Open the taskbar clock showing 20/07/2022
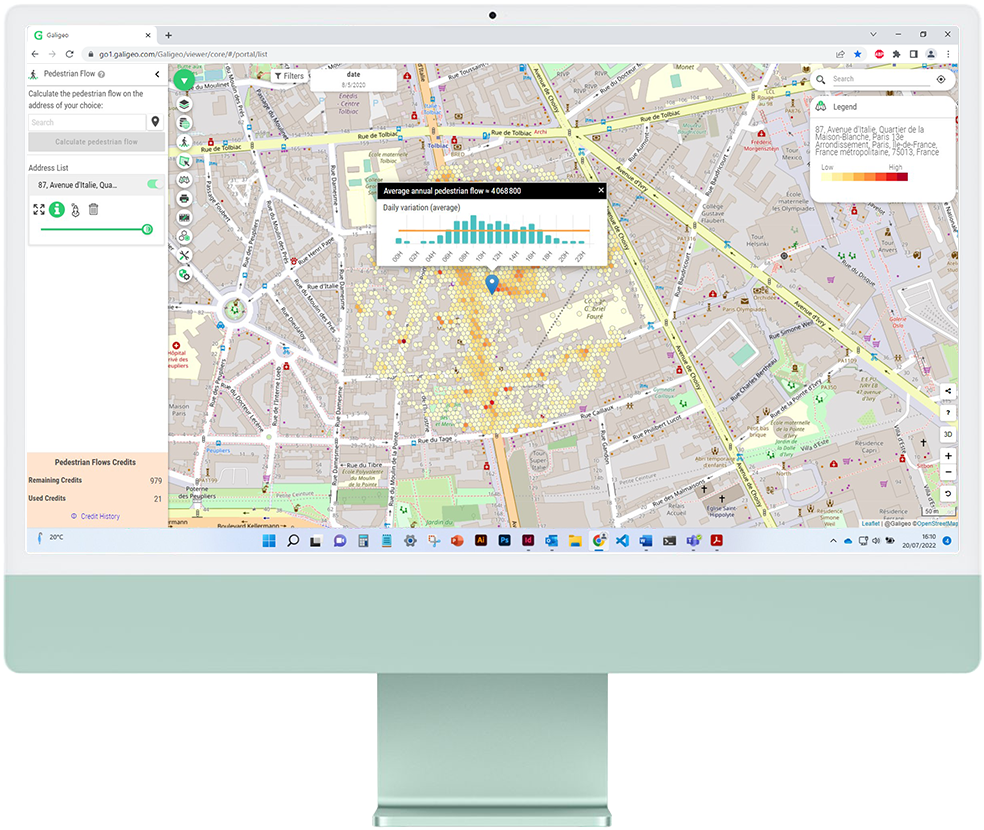This screenshot has width=984, height=830. coord(919,541)
